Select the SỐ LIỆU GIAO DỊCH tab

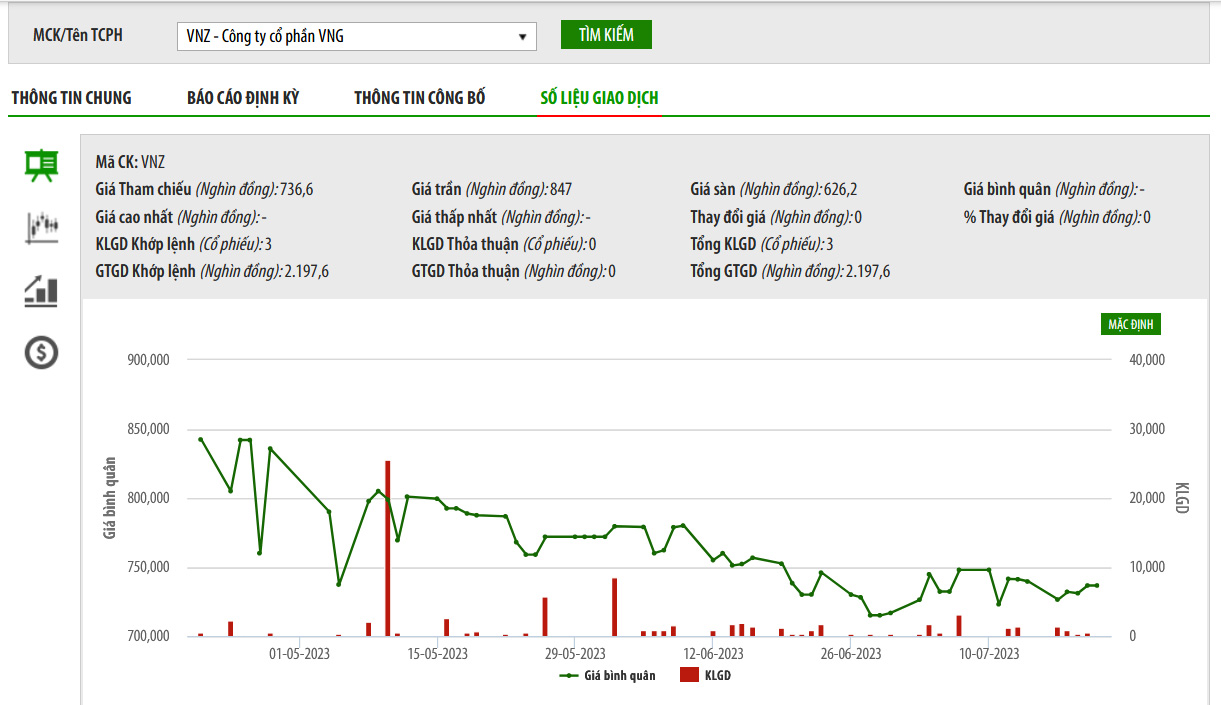[x=599, y=98]
